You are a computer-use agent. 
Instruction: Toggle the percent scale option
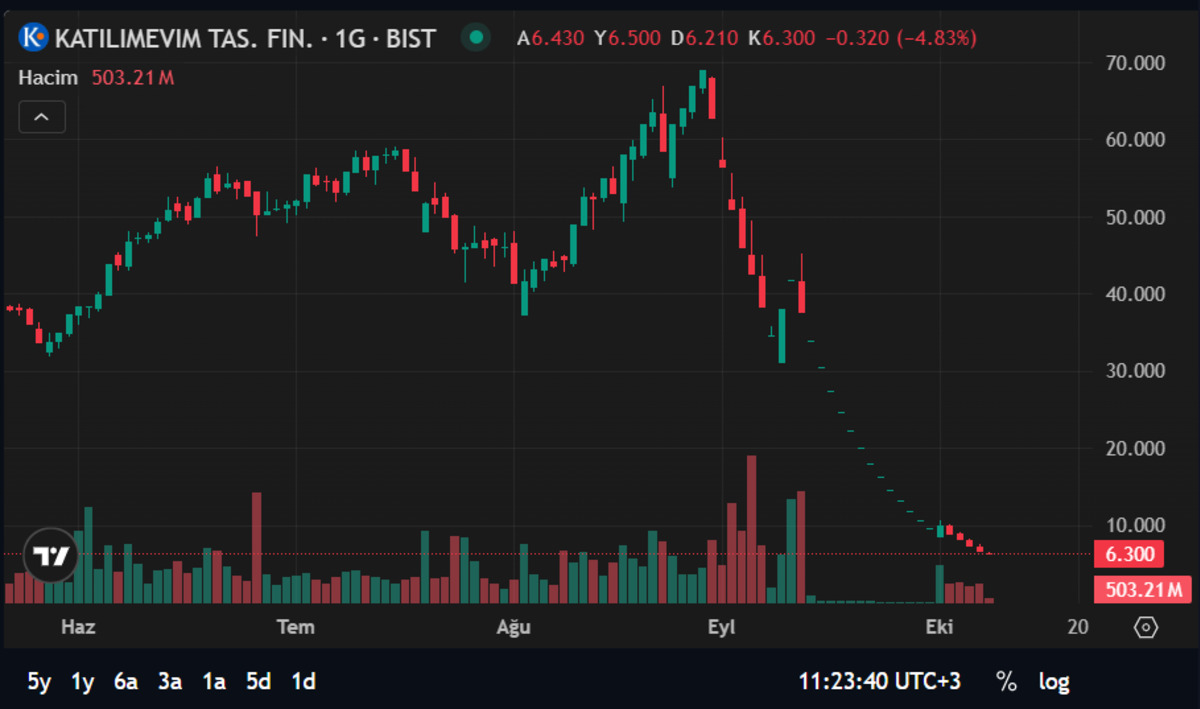click(1006, 682)
